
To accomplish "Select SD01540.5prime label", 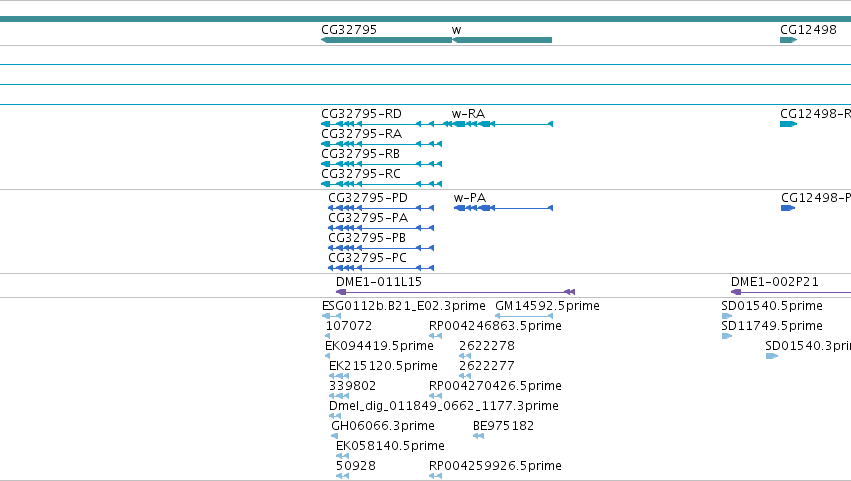I will (772, 306).
